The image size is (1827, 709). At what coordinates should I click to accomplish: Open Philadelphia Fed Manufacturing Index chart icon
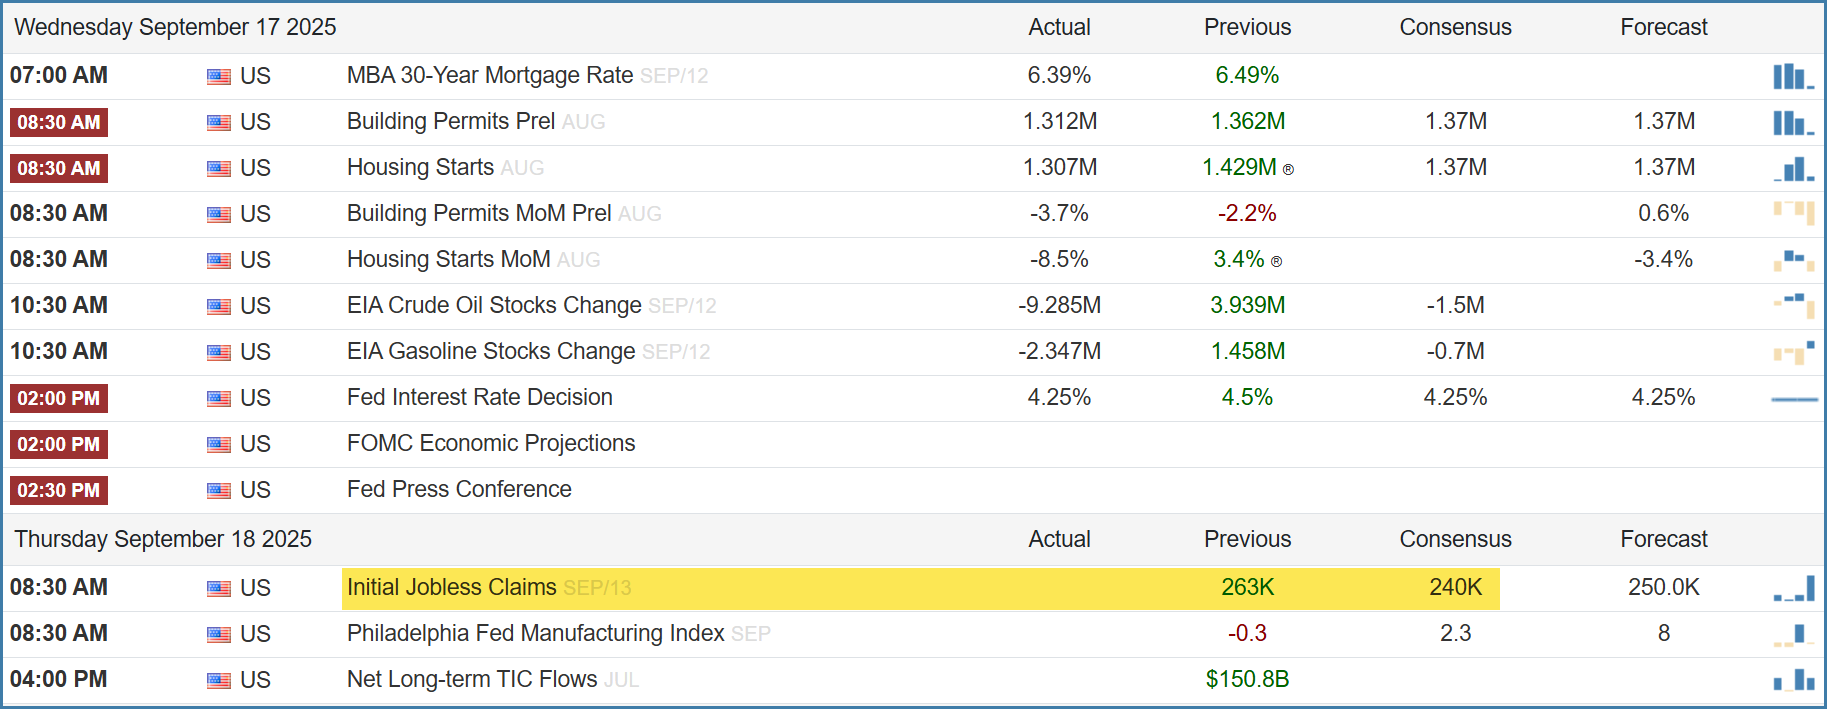pos(1794,634)
